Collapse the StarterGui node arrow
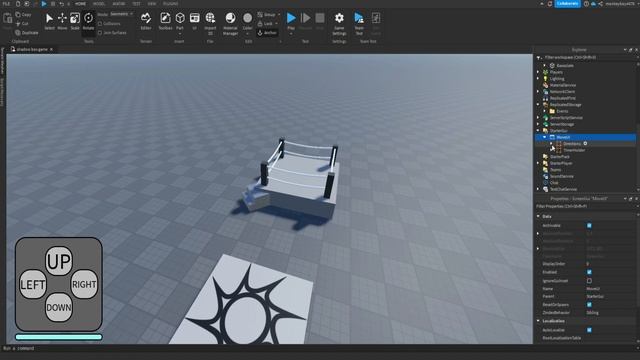The height and width of the screenshot is (360, 640). [538, 131]
